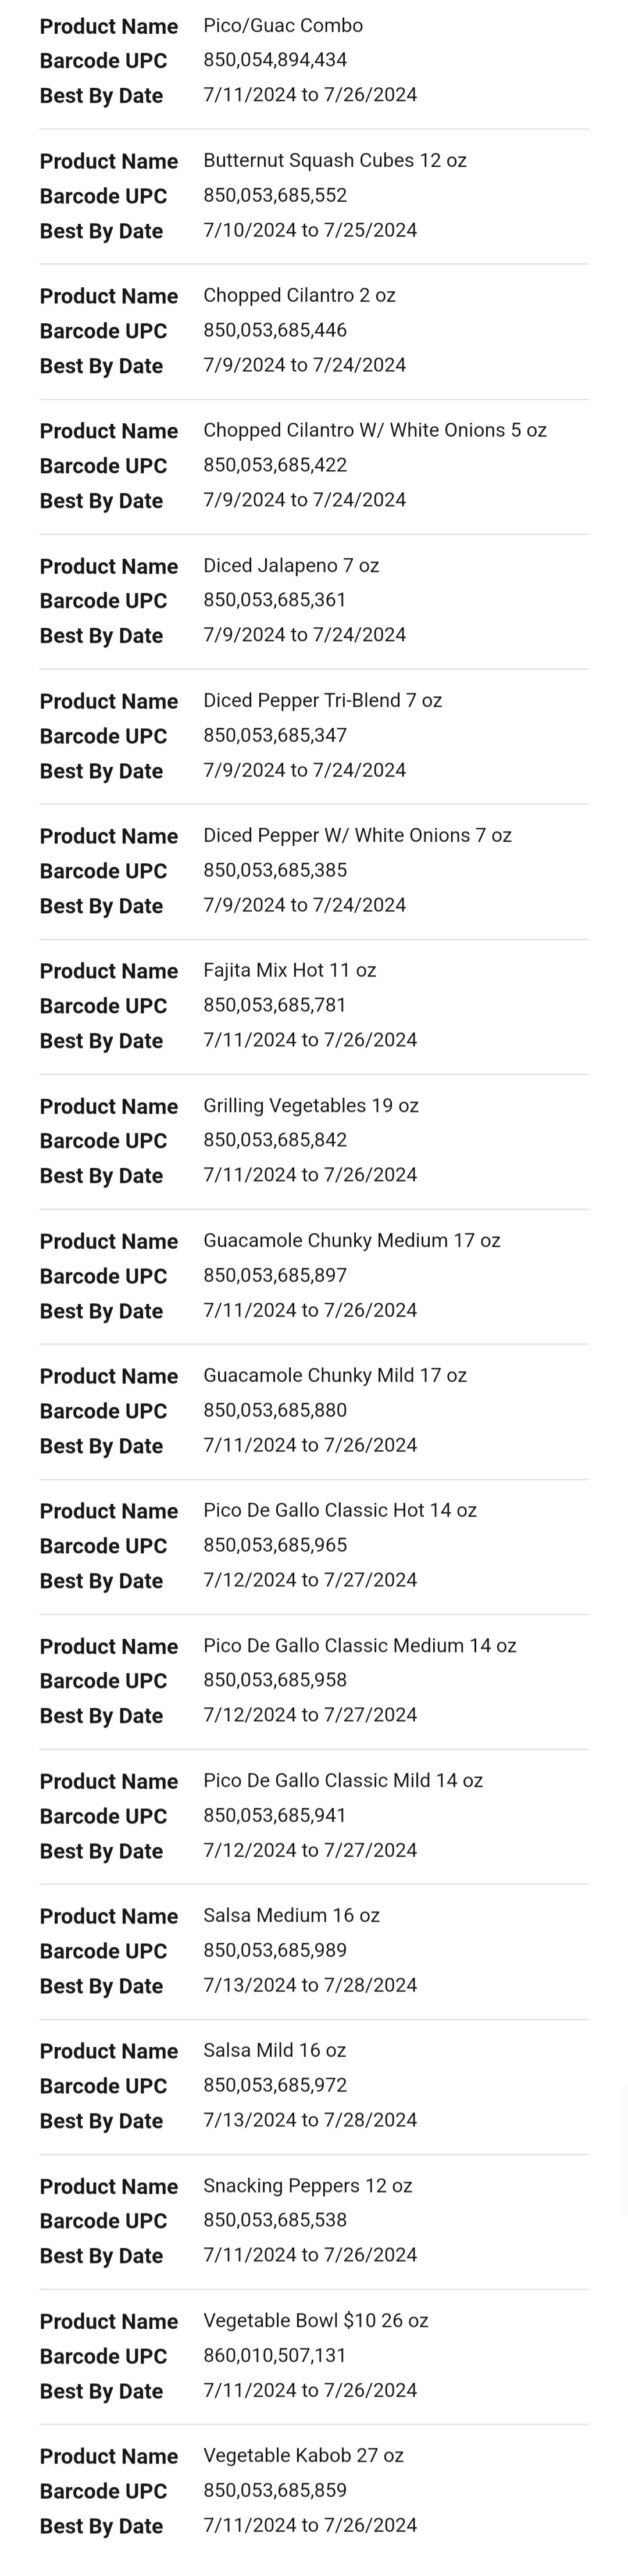Select Diced Pepper W/ White Onions text
The height and width of the screenshot is (2560, 628).
coord(357,836)
